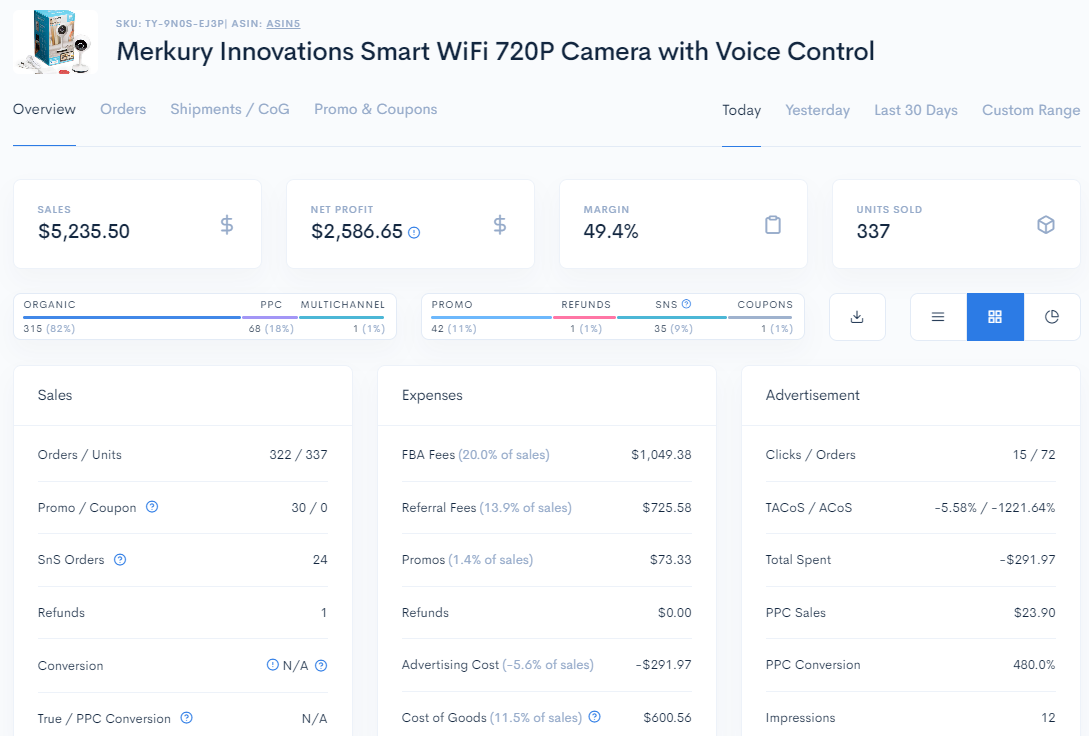The width and height of the screenshot is (1089, 736).
Task: Click the Organic blue breakdown bar
Action: [x=132, y=317]
